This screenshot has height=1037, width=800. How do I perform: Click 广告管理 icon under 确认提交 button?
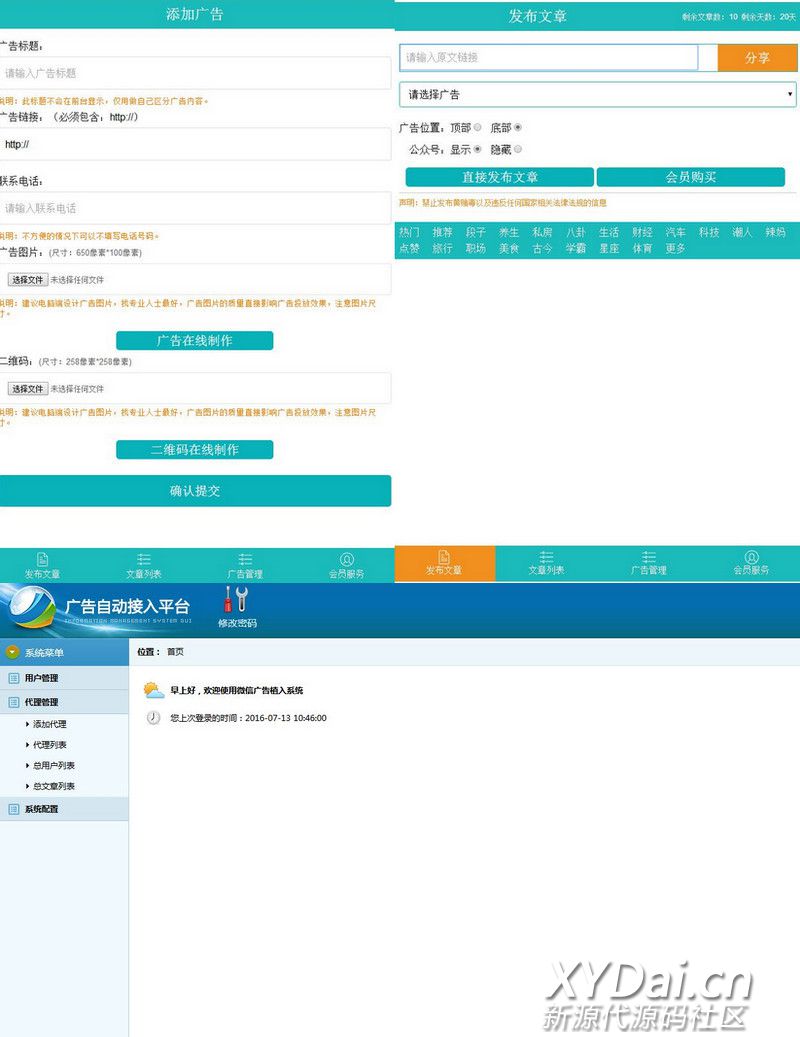point(245,560)
